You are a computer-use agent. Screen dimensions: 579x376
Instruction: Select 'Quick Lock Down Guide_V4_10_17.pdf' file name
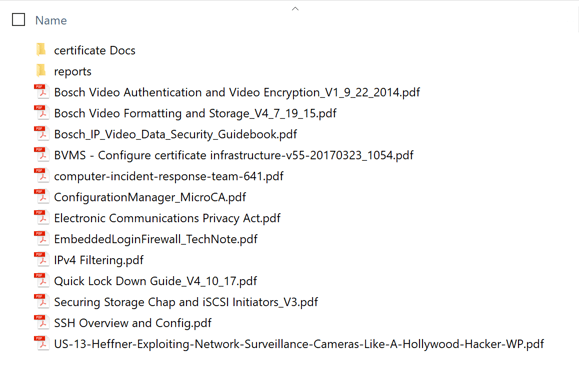click(x=155, y=282)
